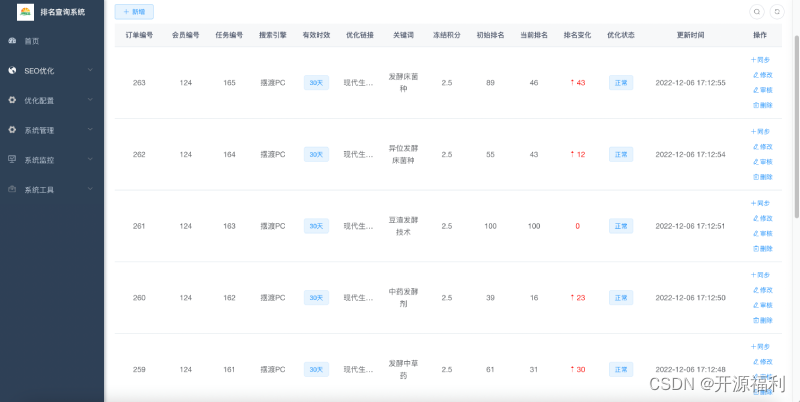This screenshot has width=800, height=402.
Task: Click the circular refresh icon above the table
Action: click(x=777, y=12)
